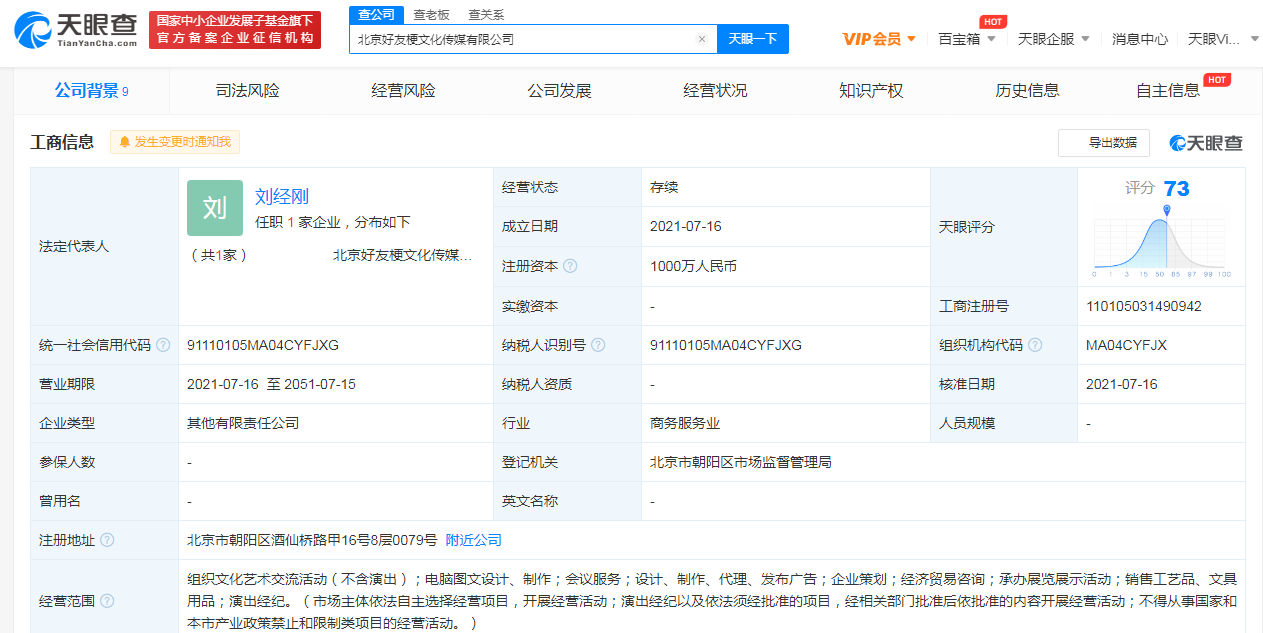
Task: Open the 司法风险 tab
Action: click(x=248, y=91)
